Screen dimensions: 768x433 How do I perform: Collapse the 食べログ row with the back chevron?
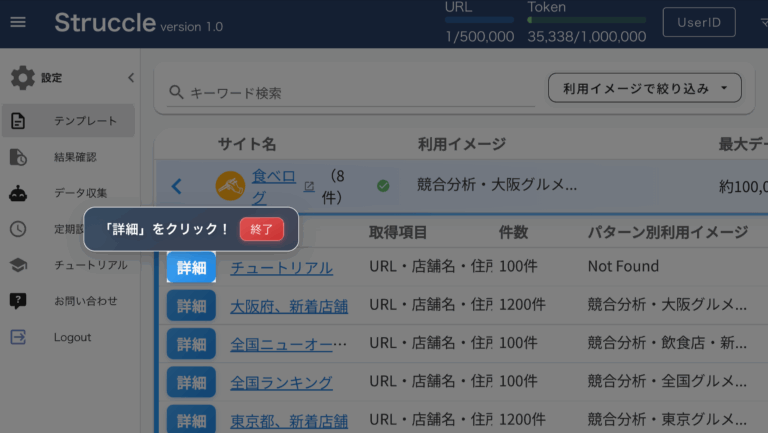click(x=177, y=186)
